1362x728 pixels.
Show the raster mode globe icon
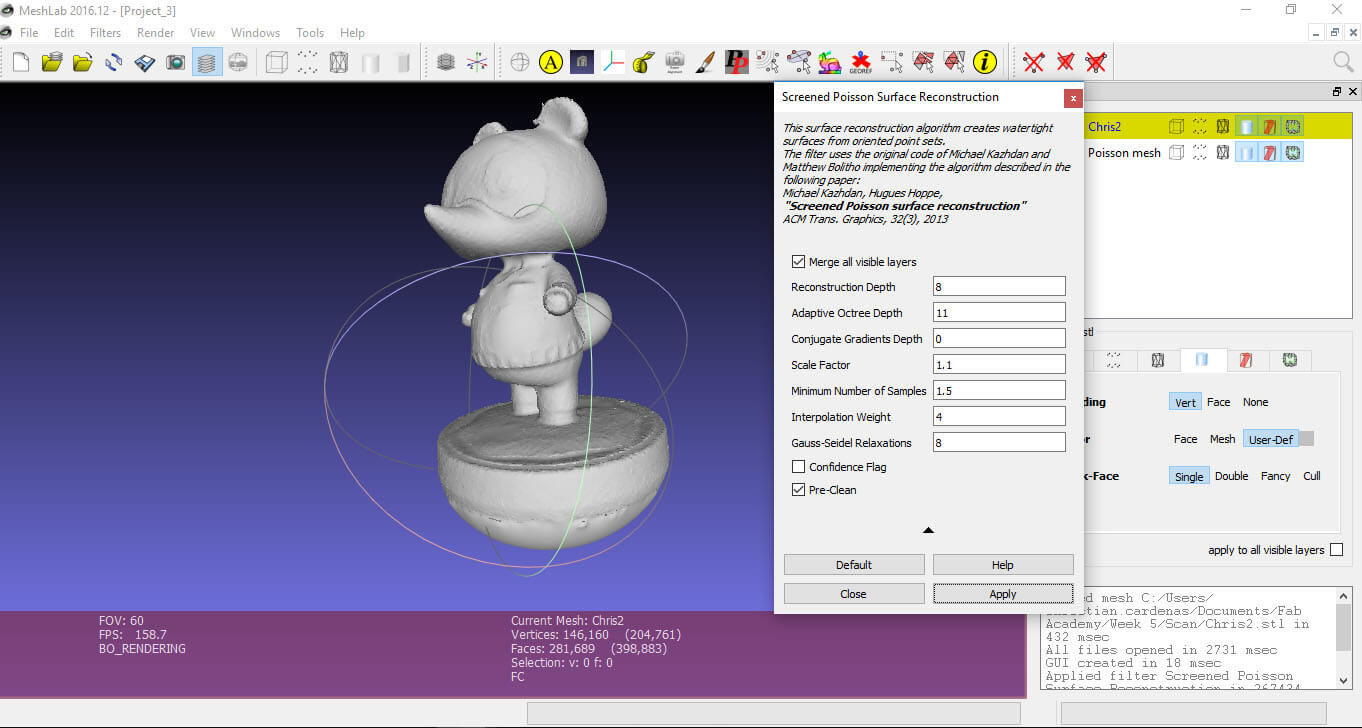pos(238,62)
